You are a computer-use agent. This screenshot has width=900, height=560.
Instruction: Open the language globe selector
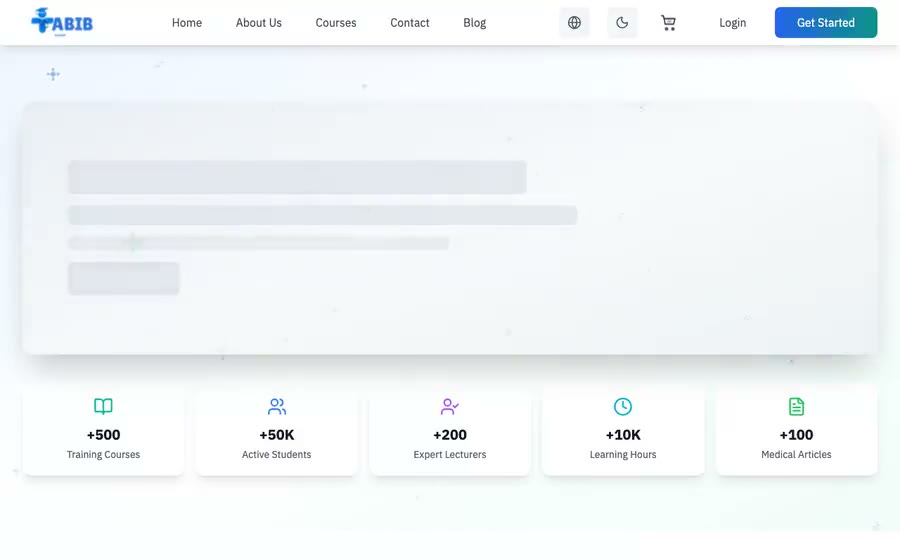[574, 22]
